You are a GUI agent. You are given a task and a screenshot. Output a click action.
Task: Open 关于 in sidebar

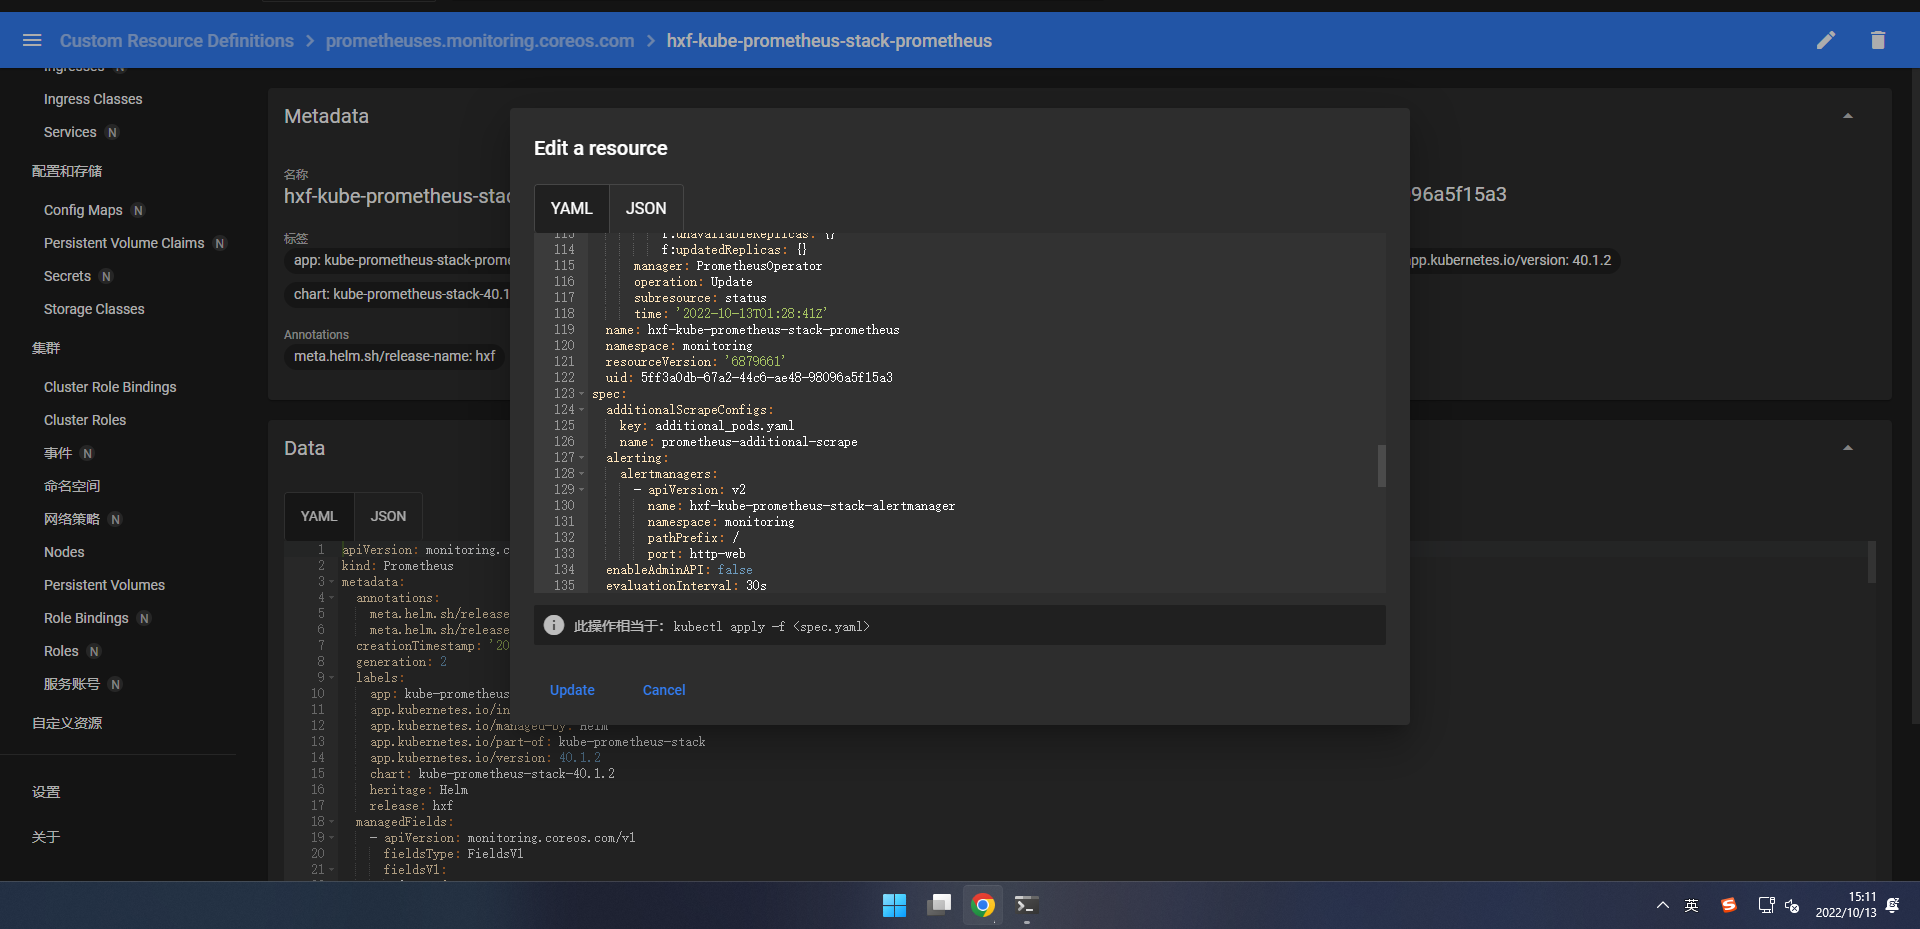pyautogui.click(x=46, y=837)
